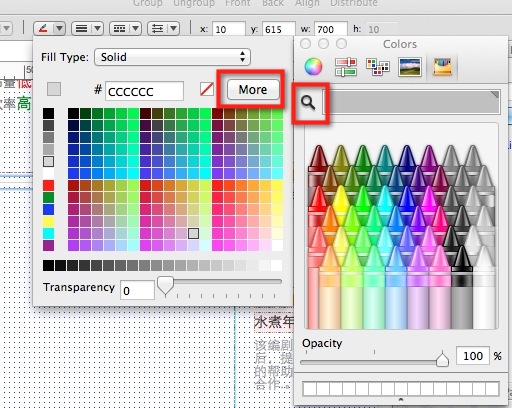Open the color palettes tab
The width and height of the screenshot is (512, 408).
click(x=378, y=67)
